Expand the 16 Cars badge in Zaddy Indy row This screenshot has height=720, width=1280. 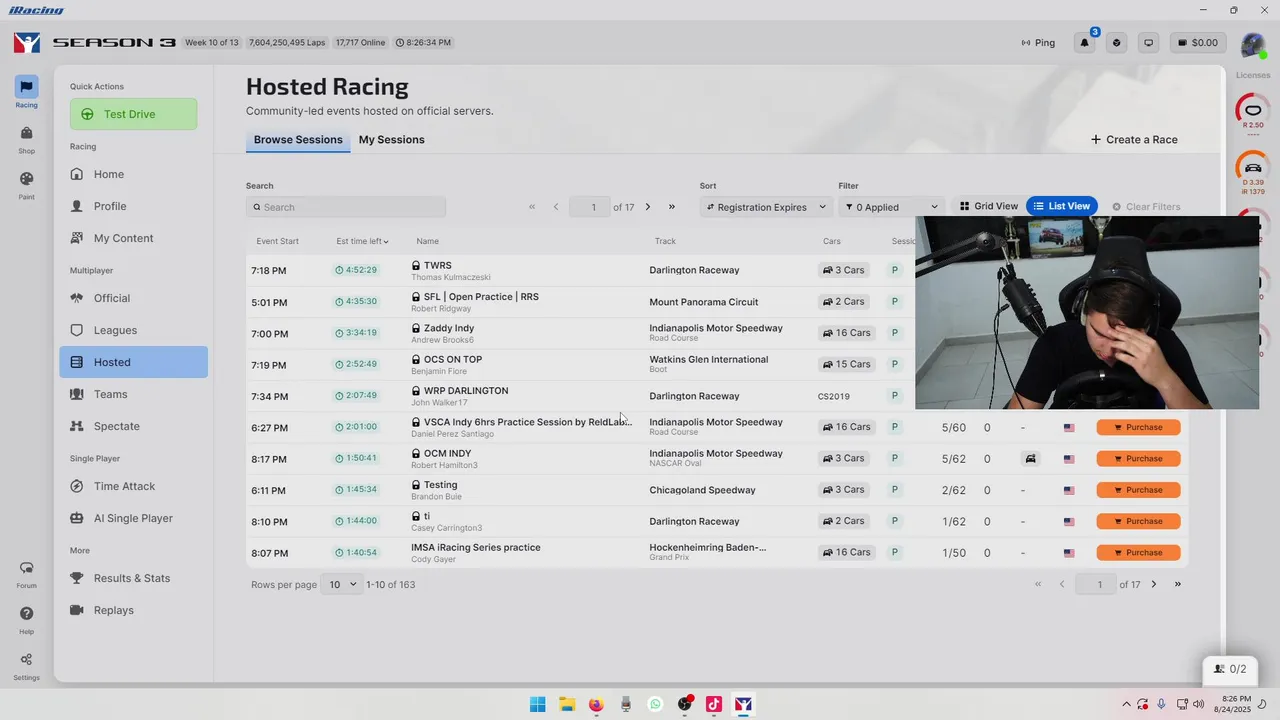[x=846, y=333]
